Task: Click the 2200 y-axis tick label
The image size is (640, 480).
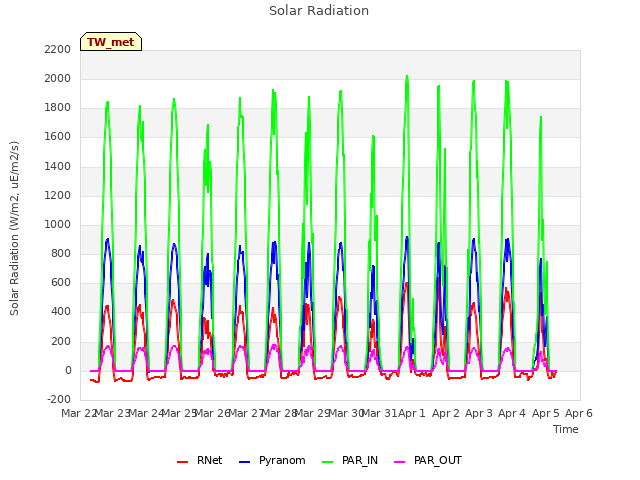Action: click(x=58, y=49)
